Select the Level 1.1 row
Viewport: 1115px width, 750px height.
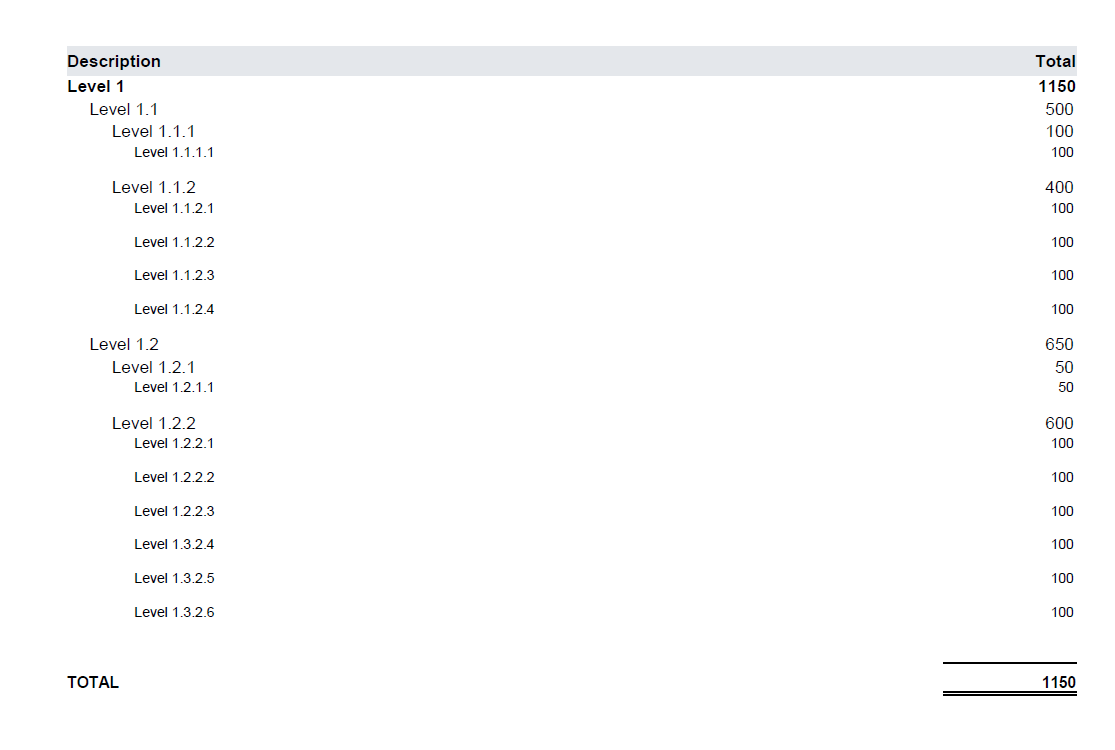point(572,109)
